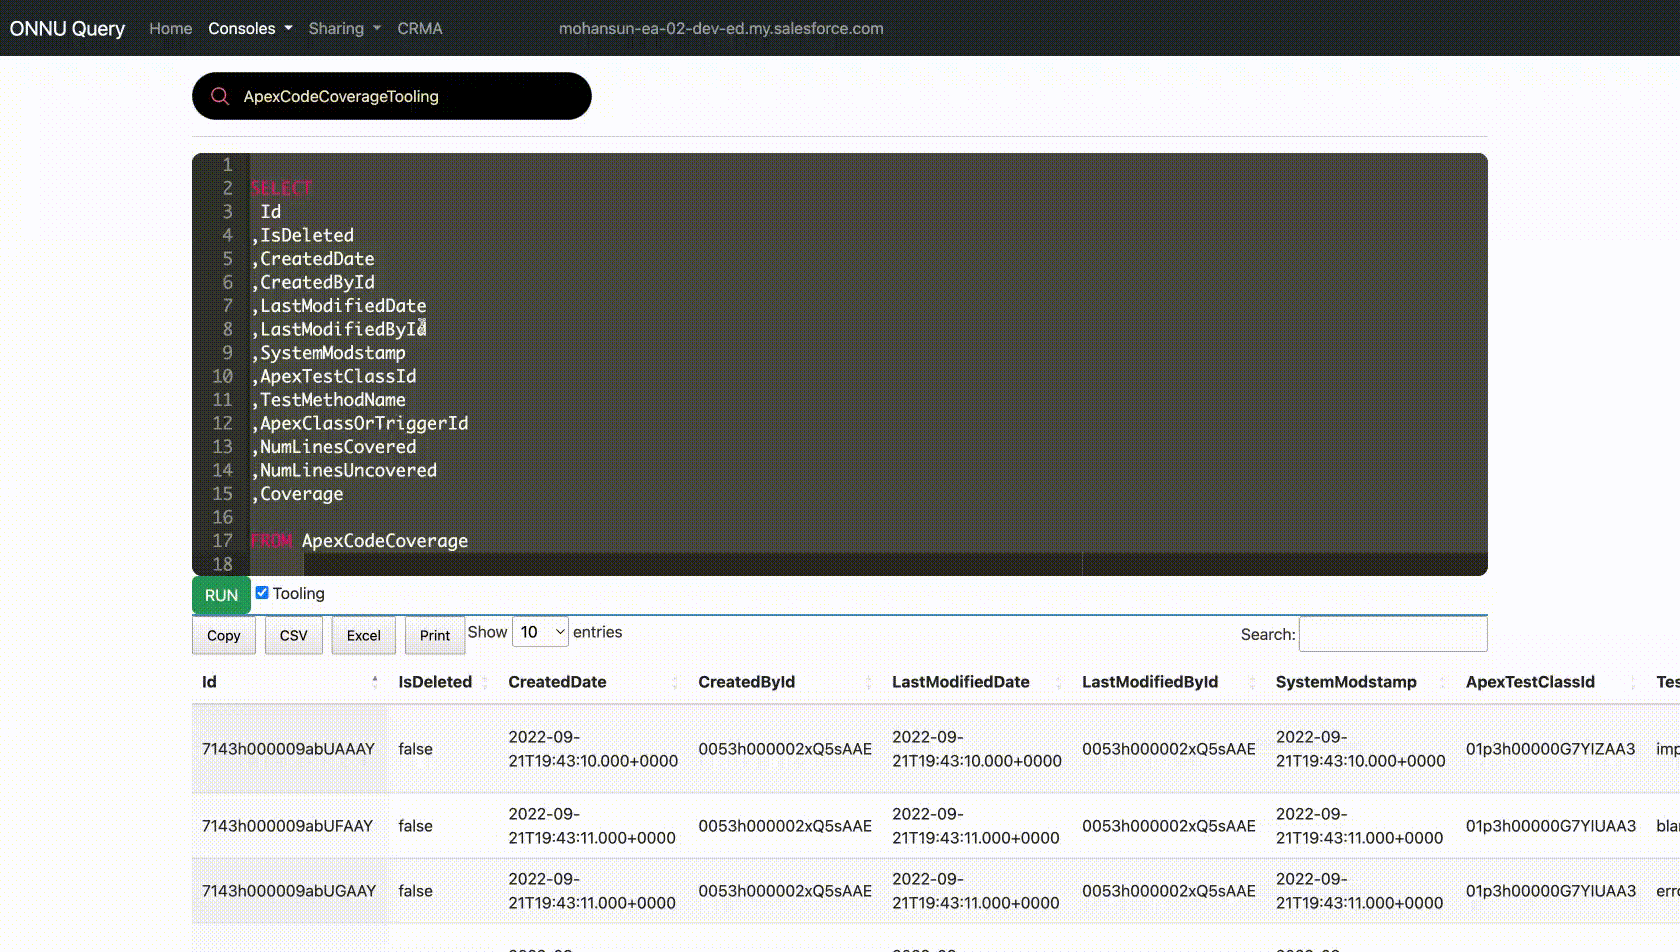Viewport: 1680px width, 952px height.
Task: Click the org domain text in navbar
Action: tap(721, 28)
